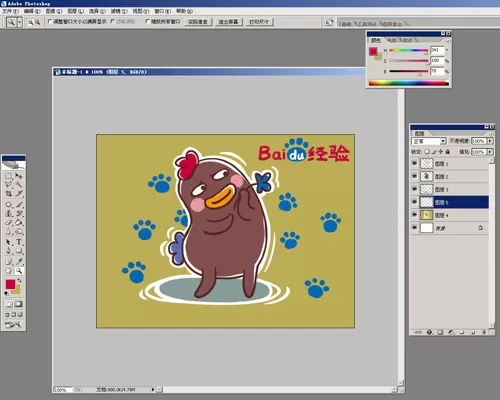Viewport: 500px width, 400px height.
Task: Open the 滤镜 menu
Action: [x=119, y=11]
